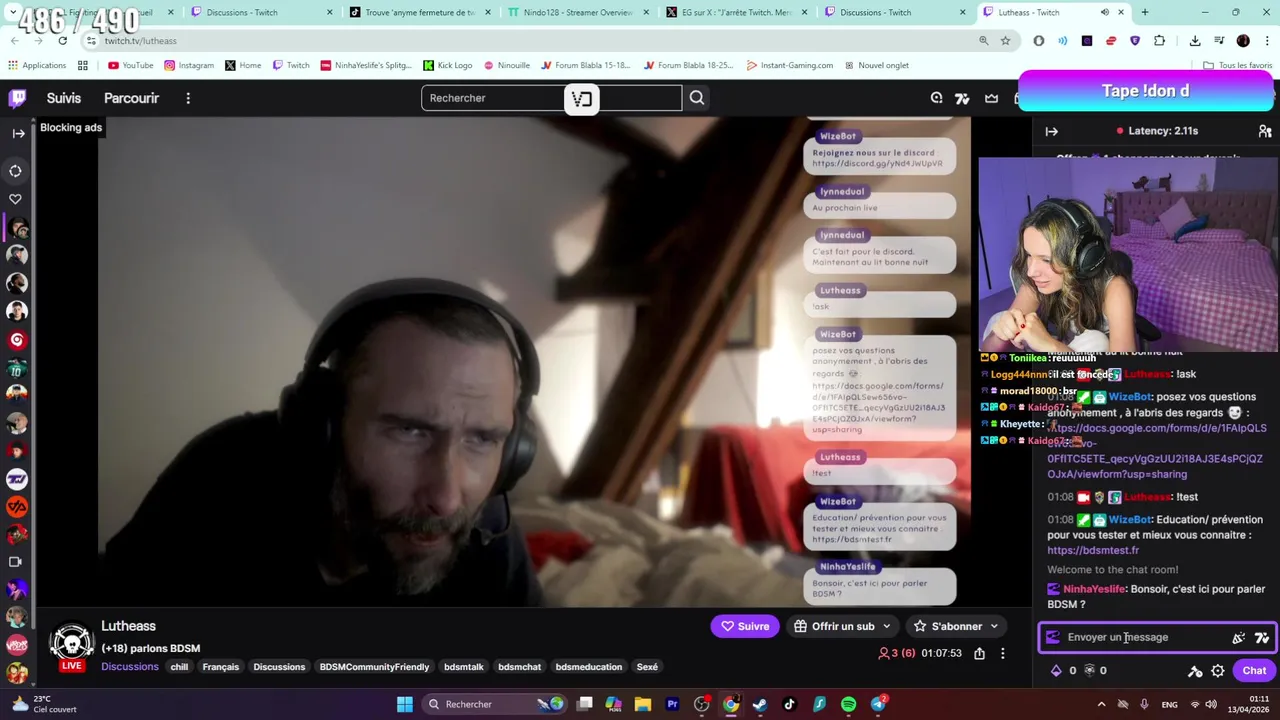This screenshot has width=1280, height=720.
Task: Click the share stream icon
Action: [x=979, y=653]
